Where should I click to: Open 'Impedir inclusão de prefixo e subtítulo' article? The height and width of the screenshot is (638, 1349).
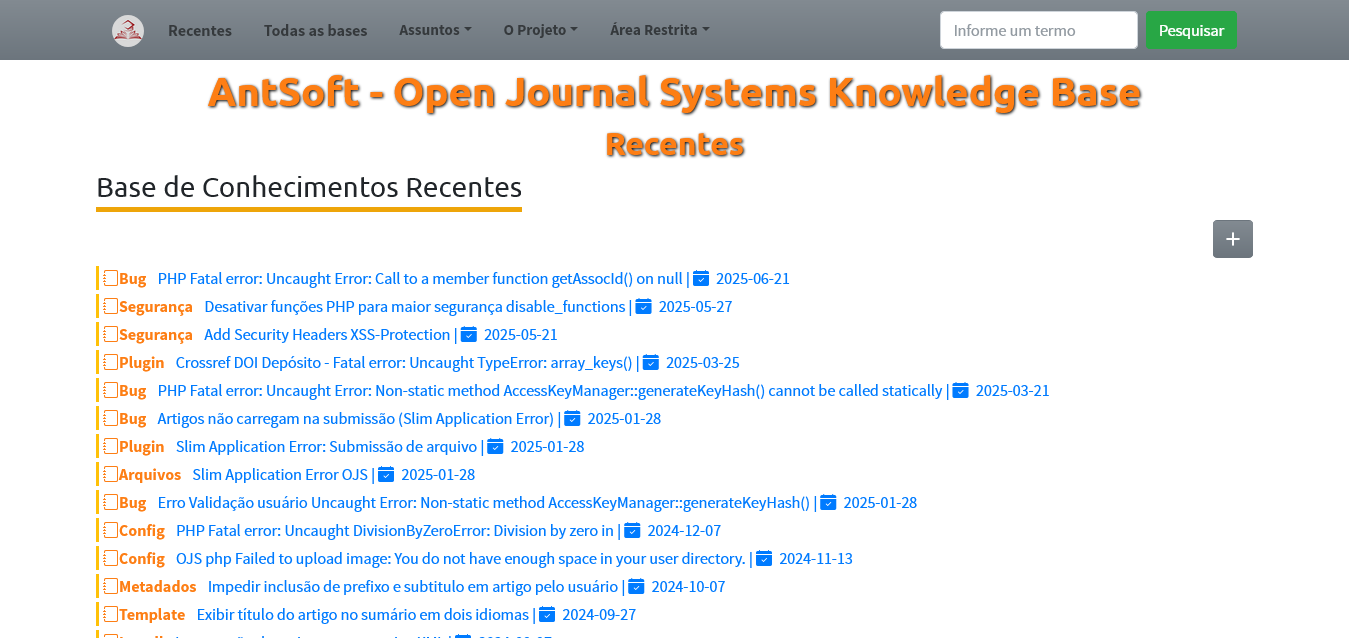413,586
